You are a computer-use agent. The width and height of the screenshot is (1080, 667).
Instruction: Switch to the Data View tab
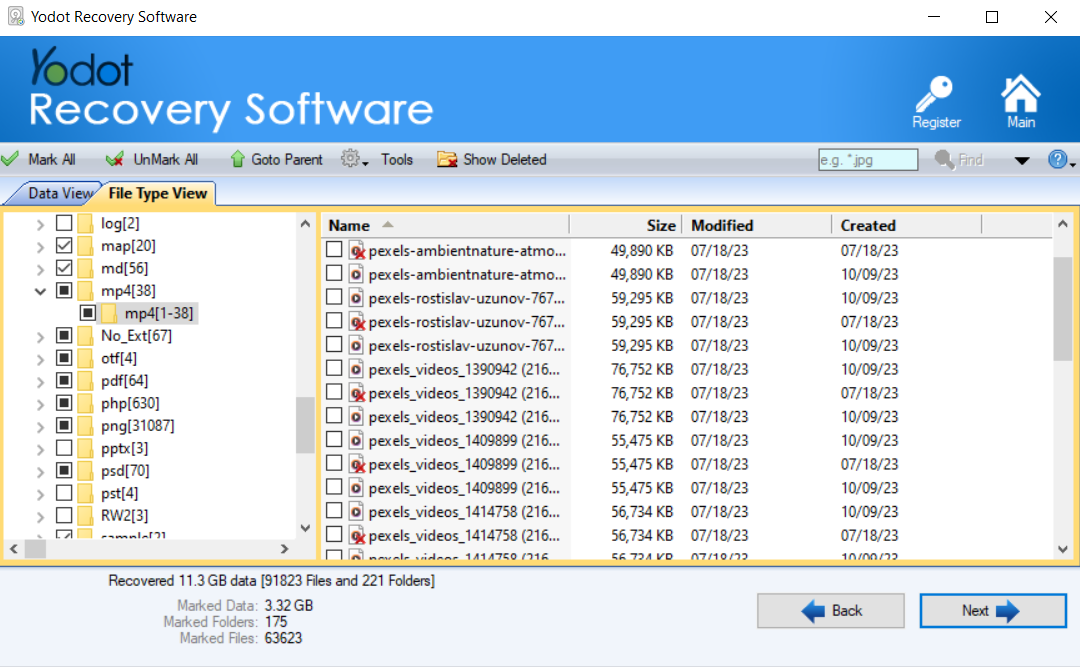[x=50, y=193]
